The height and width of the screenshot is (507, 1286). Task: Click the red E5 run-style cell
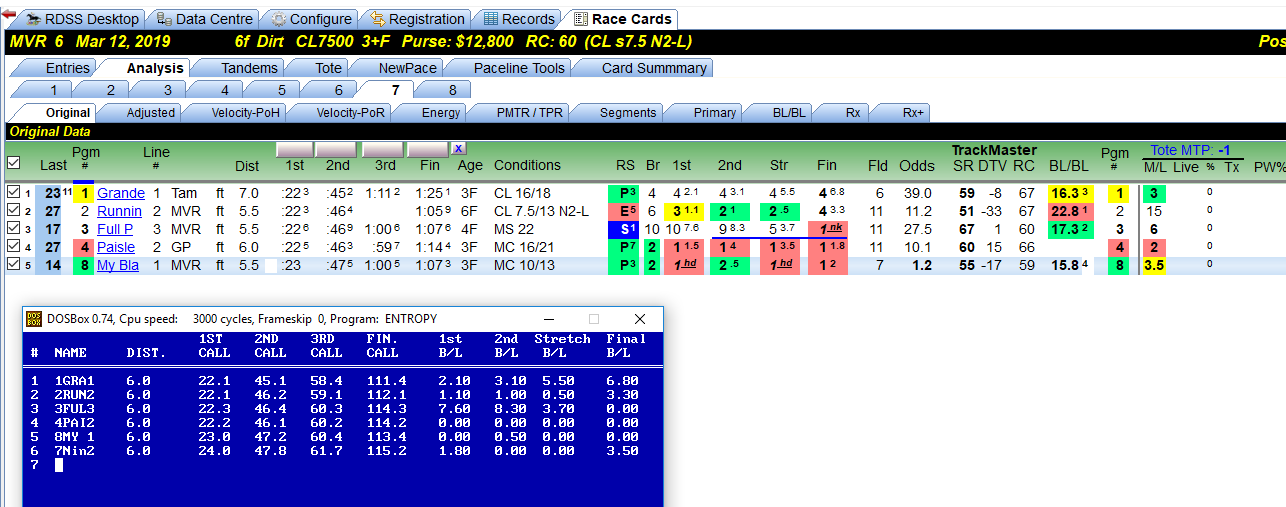point(625,211)
